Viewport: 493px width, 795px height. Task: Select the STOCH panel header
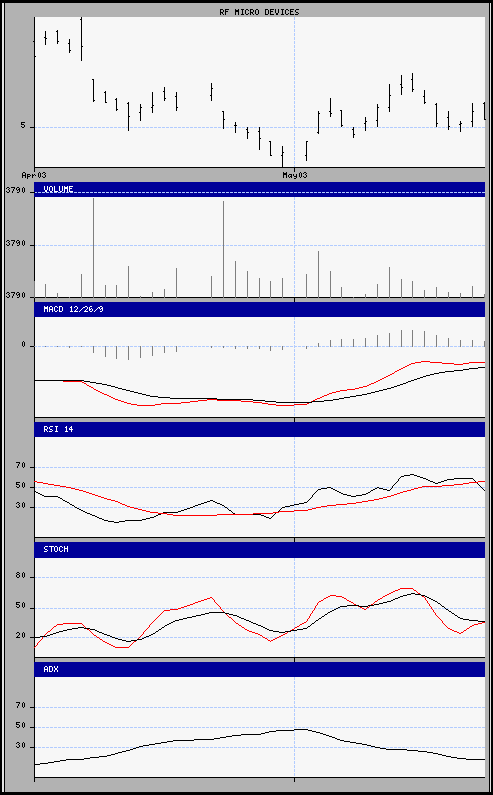coord(260,550)
